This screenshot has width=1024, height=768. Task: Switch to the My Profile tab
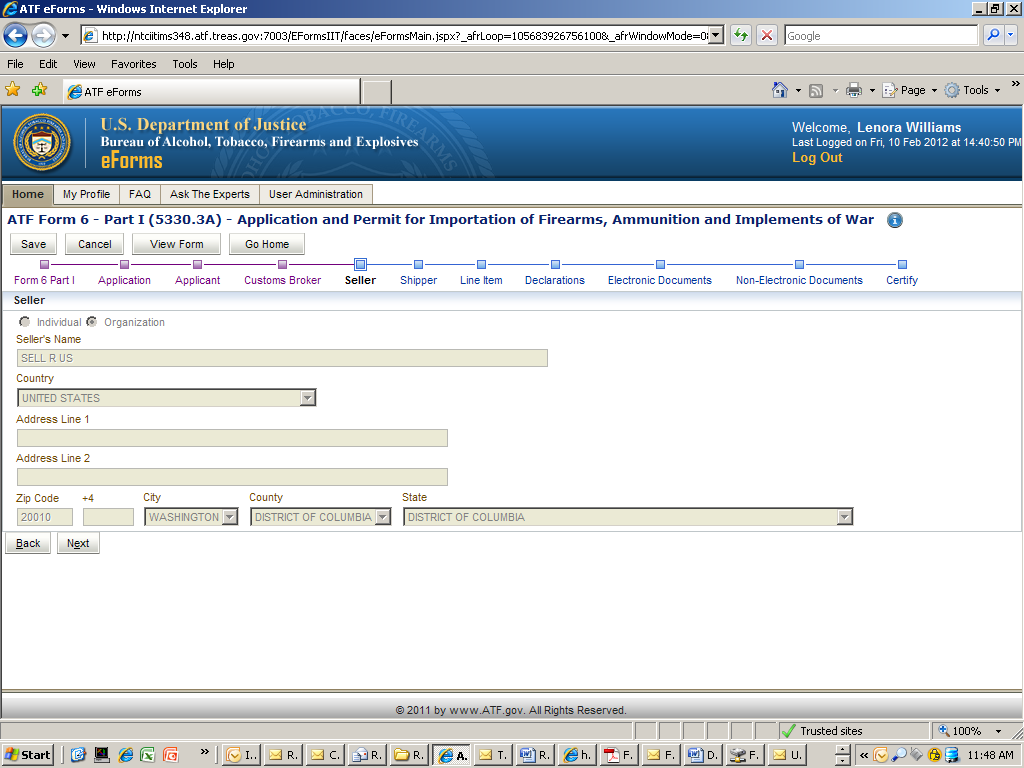86,195
